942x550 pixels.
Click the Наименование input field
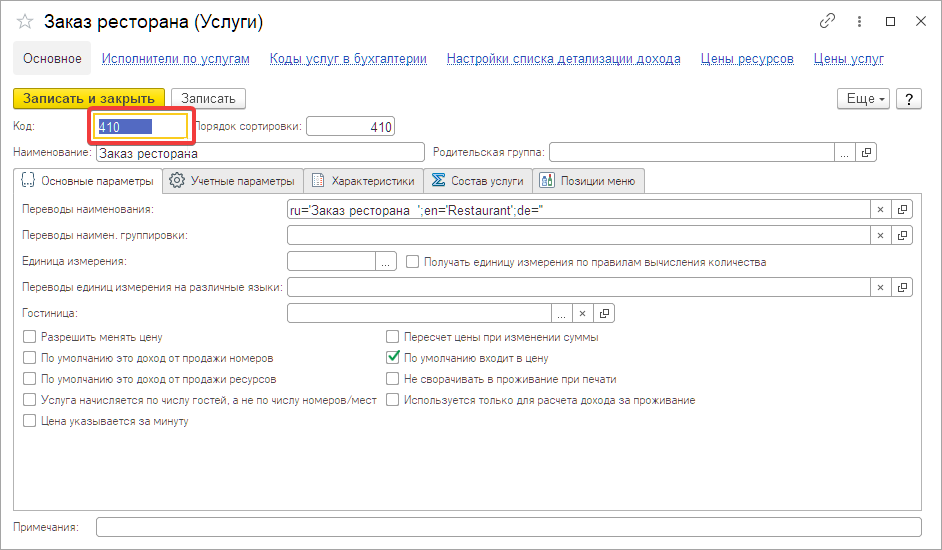click(260, 153)
